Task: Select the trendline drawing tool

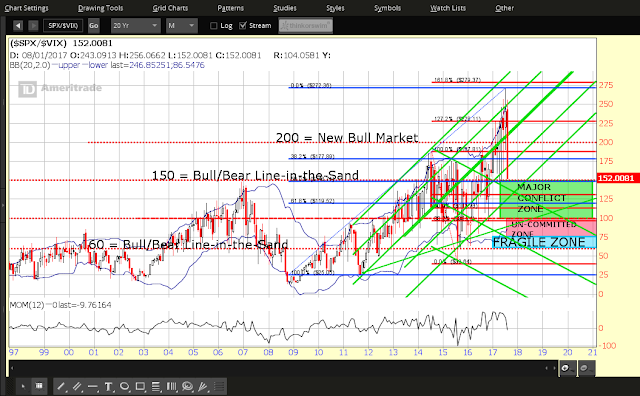Action: coord(61,386)
